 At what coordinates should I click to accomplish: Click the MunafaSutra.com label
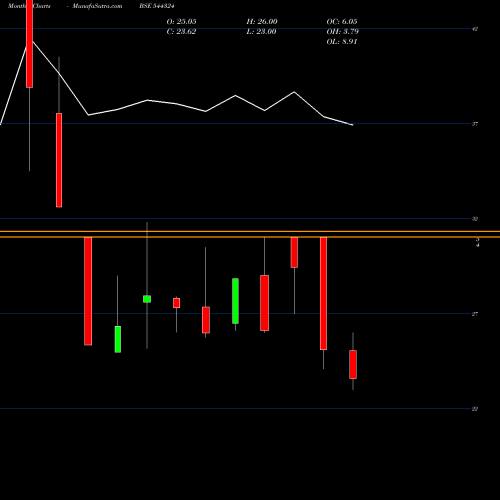(x=97, y=6)
